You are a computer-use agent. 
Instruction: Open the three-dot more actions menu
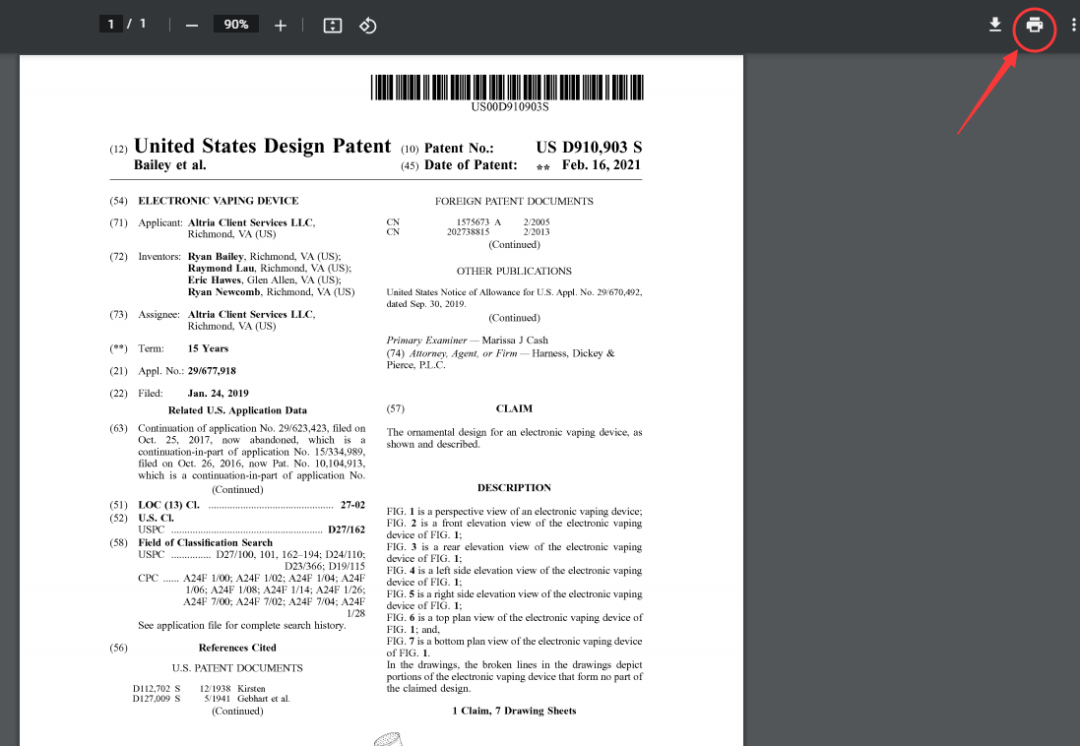pyautogui.click(x=1073, y=25)
